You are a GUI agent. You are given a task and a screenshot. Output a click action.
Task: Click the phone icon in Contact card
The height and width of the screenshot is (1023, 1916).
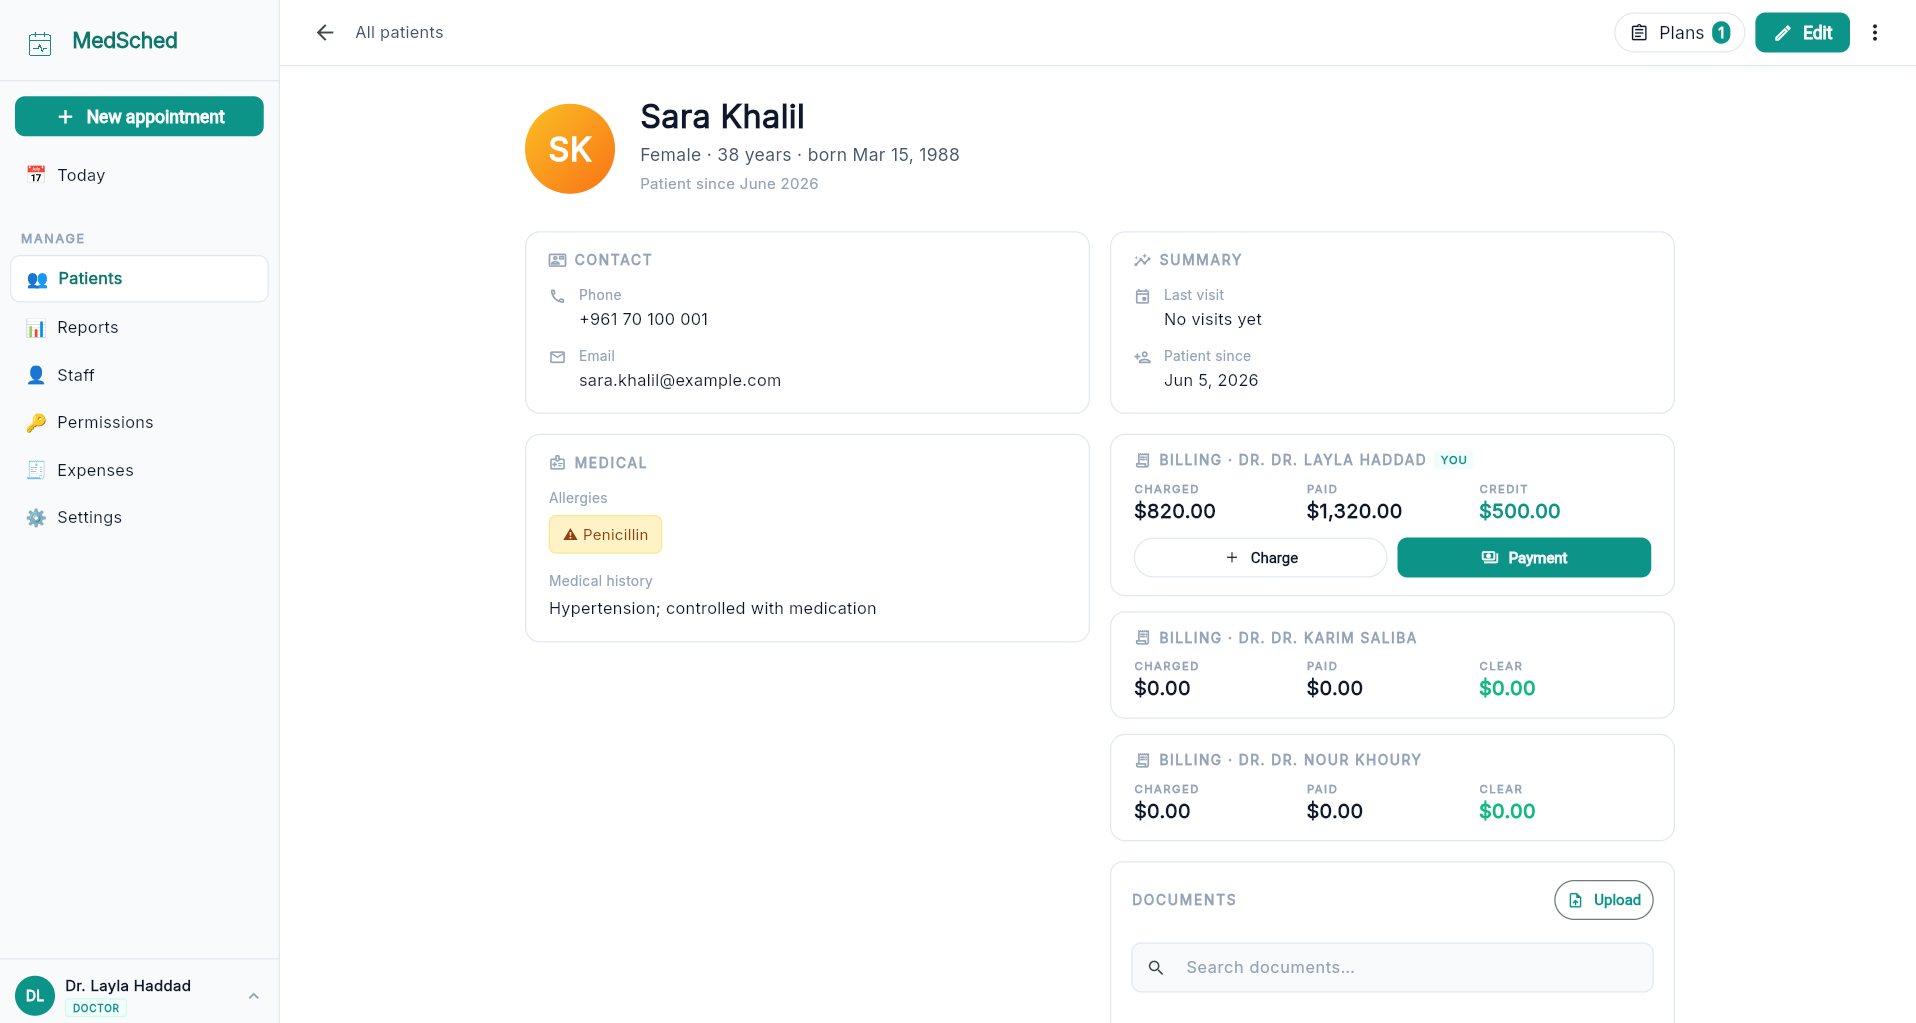click(x=558, y=296)
